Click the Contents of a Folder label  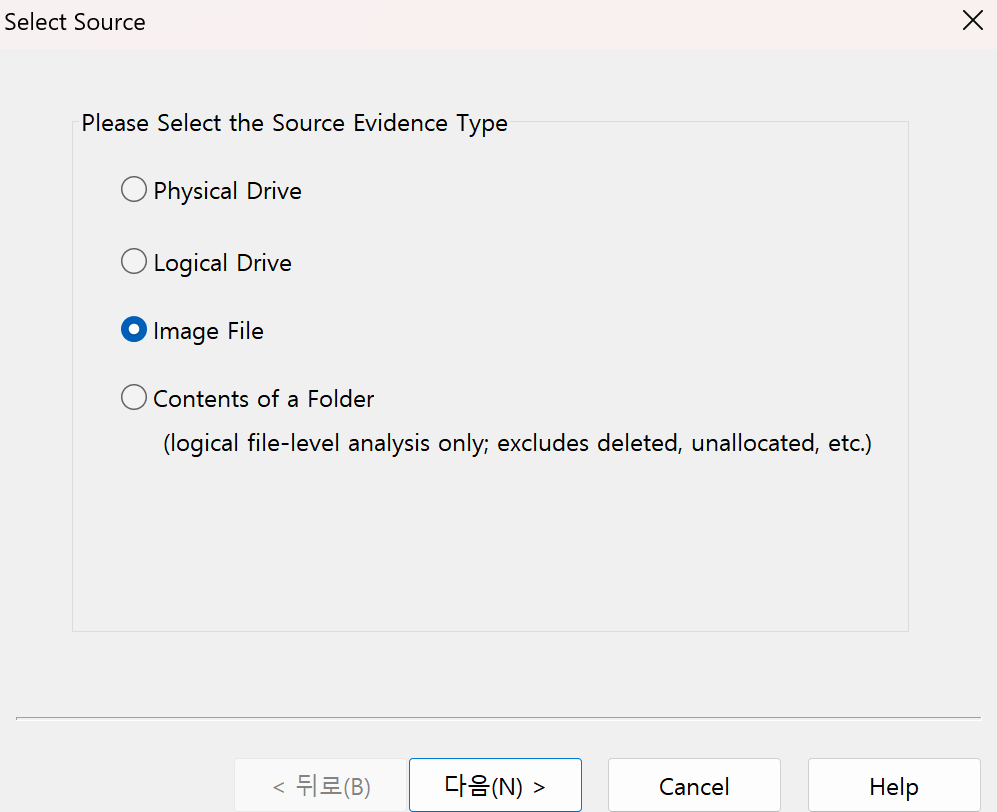(262, 398)
